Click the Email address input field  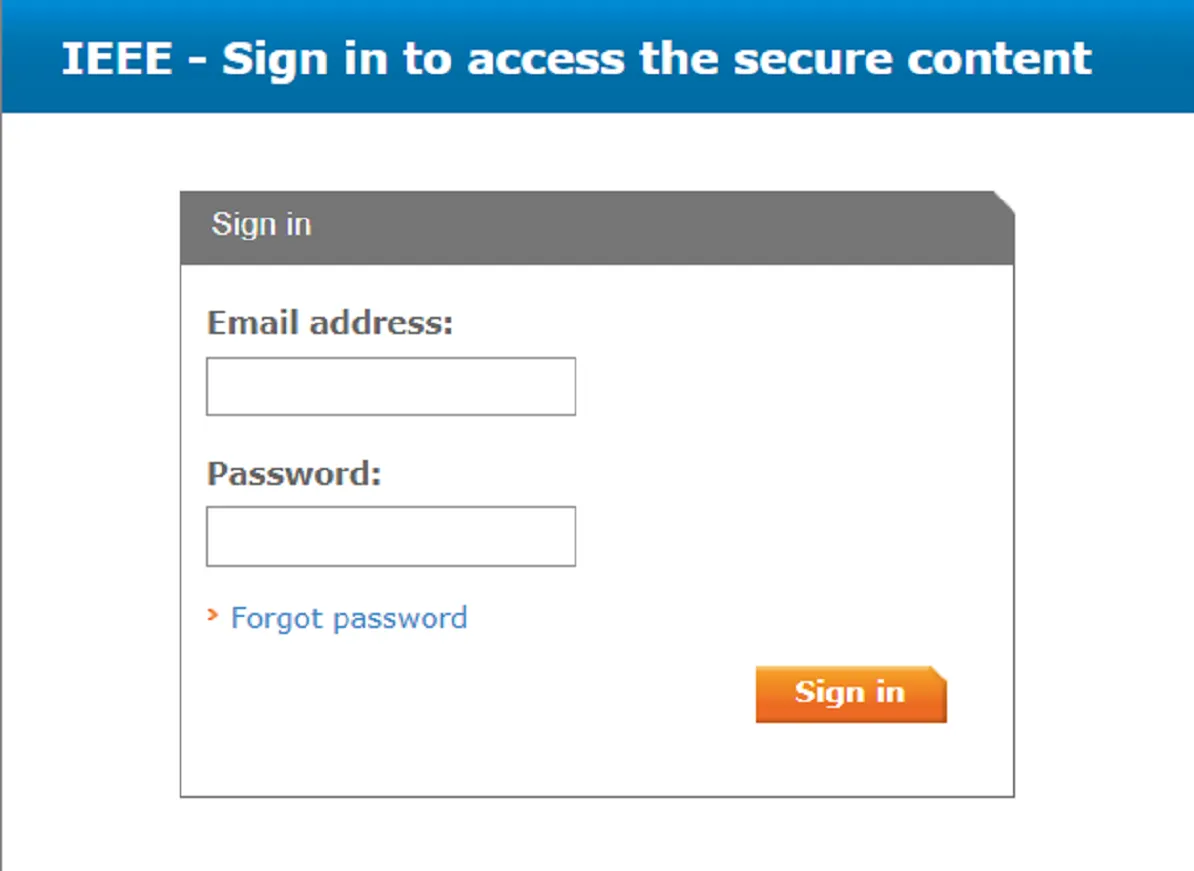[390, 386]
